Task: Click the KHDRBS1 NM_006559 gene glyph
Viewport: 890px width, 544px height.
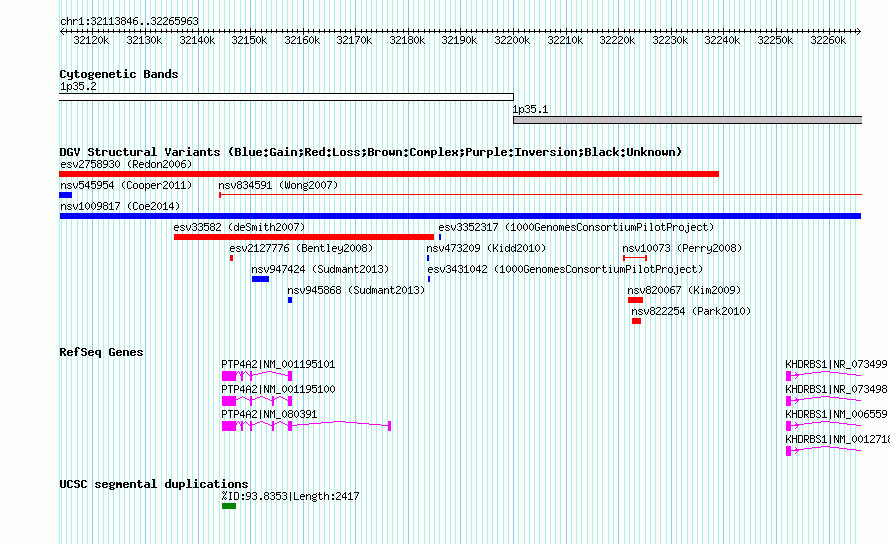Action: tap(824, 426)
